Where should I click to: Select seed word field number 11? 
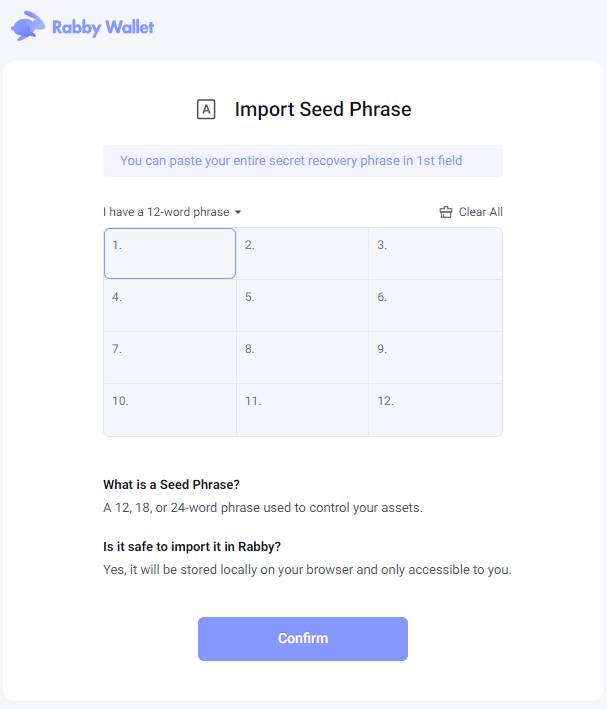302,410
